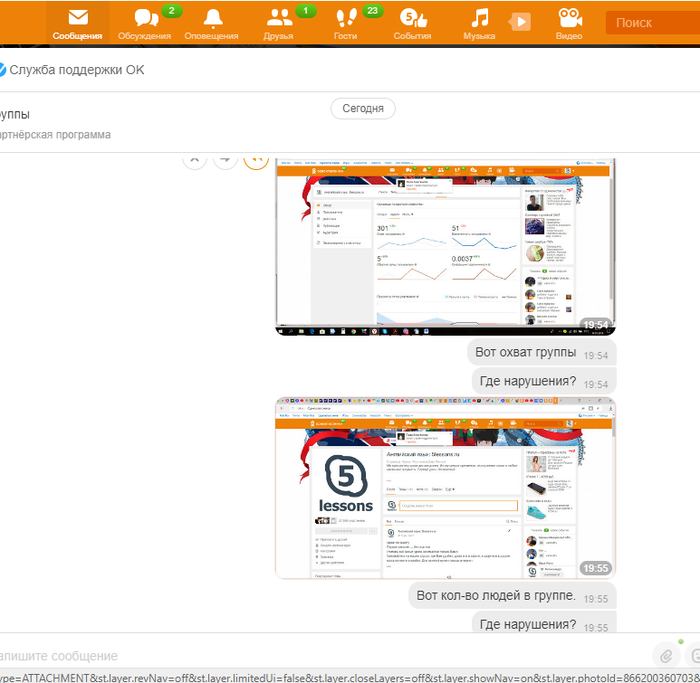Image resolution: width=700 pixels, height=683 pixels.
Task: Go to Друзья (Friends) page
Action: [280, 23]
